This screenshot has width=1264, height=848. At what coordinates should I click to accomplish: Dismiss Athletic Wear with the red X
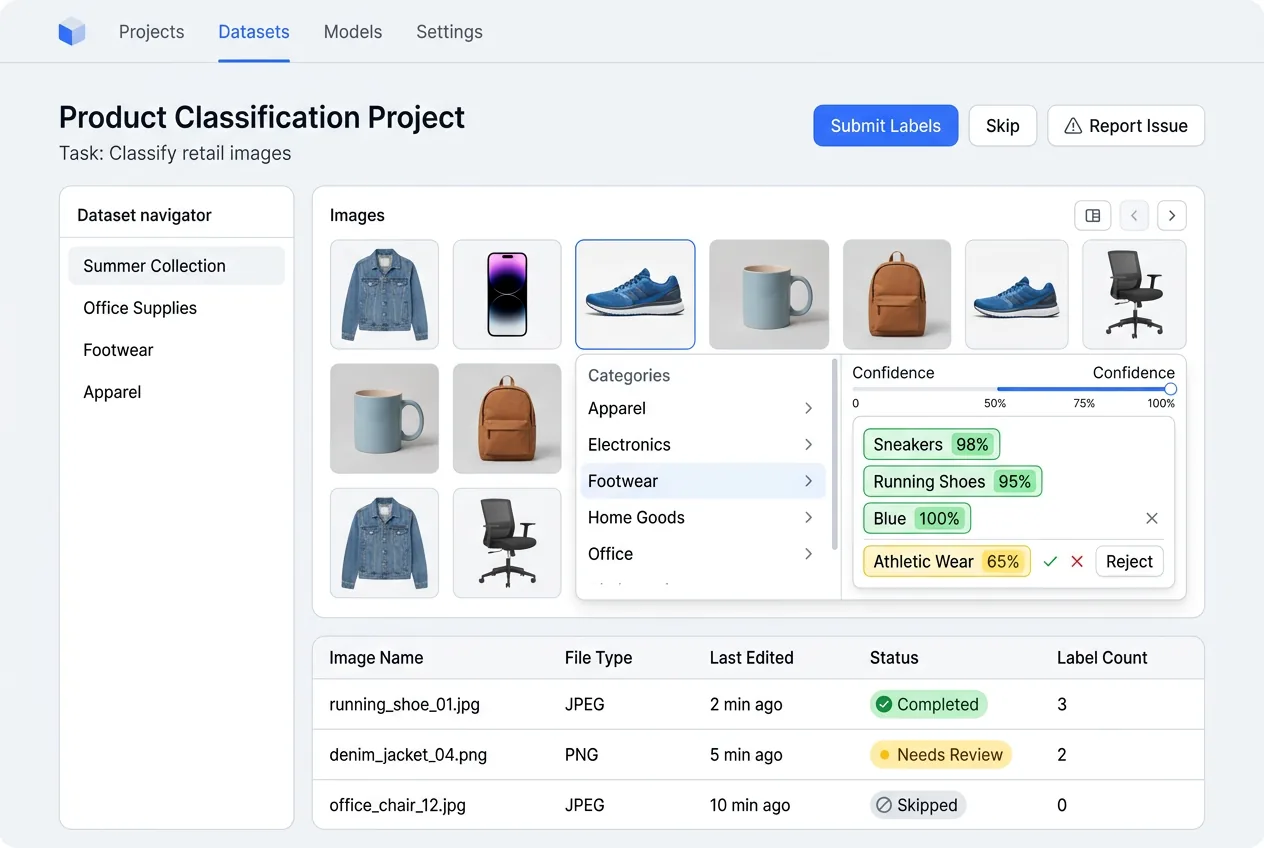[1075, 561]
